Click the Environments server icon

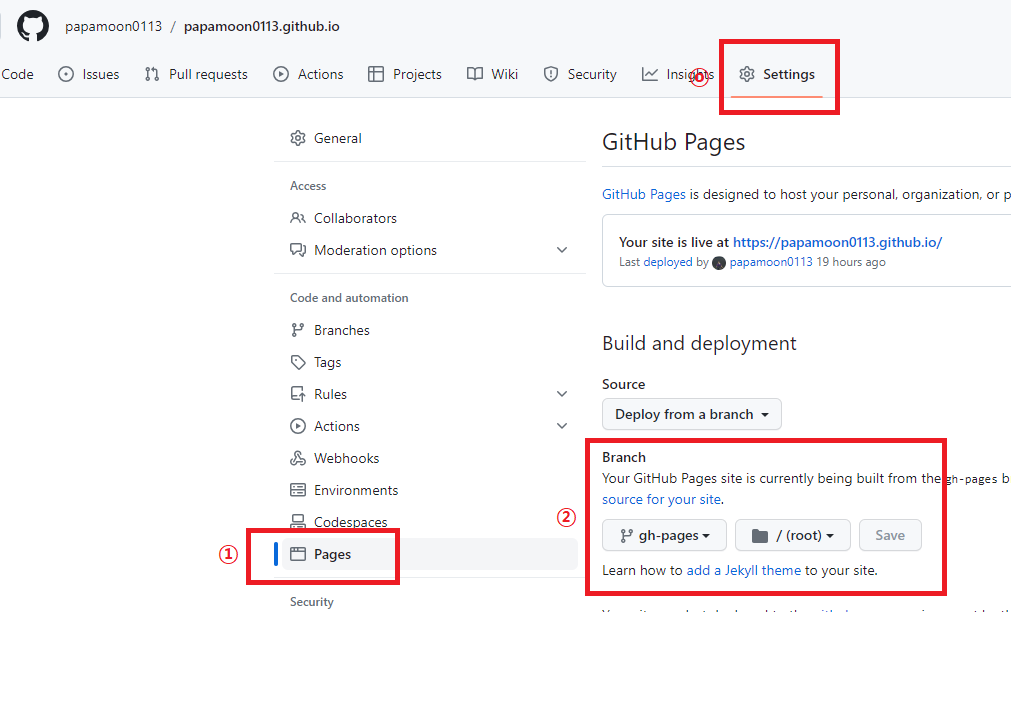[298, 490]
